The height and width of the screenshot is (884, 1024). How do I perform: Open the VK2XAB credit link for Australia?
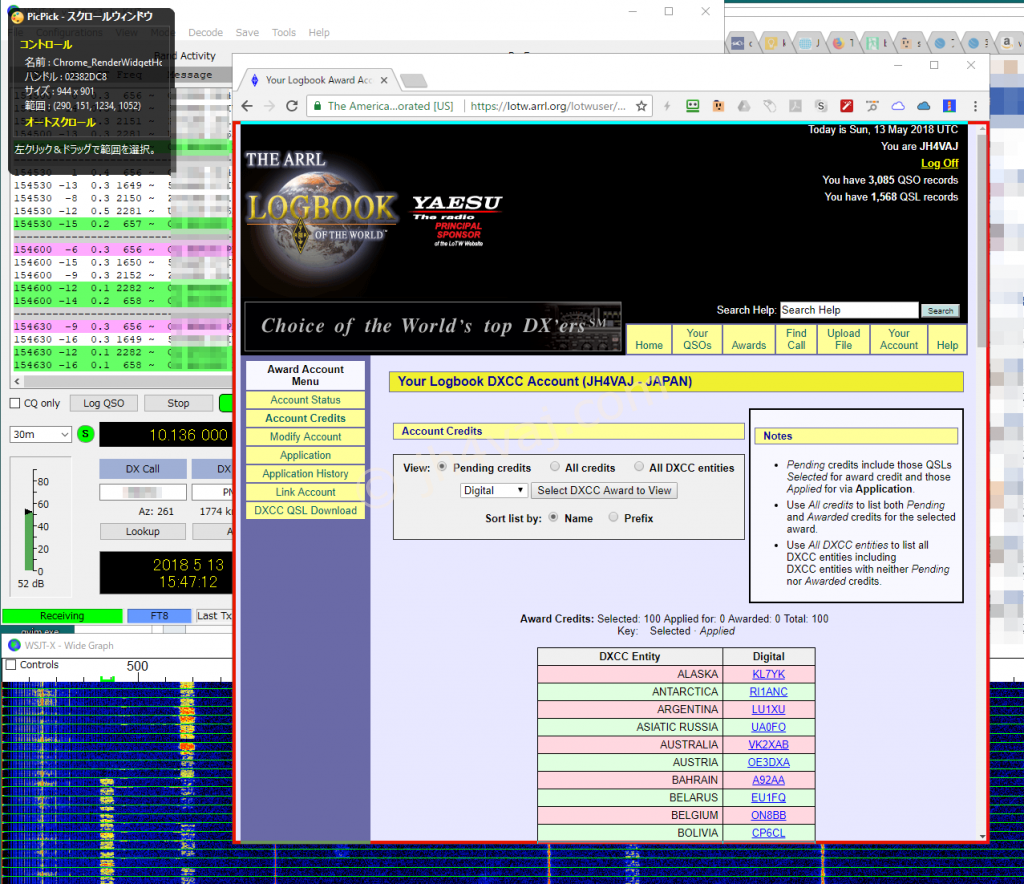tap(768, 744)
